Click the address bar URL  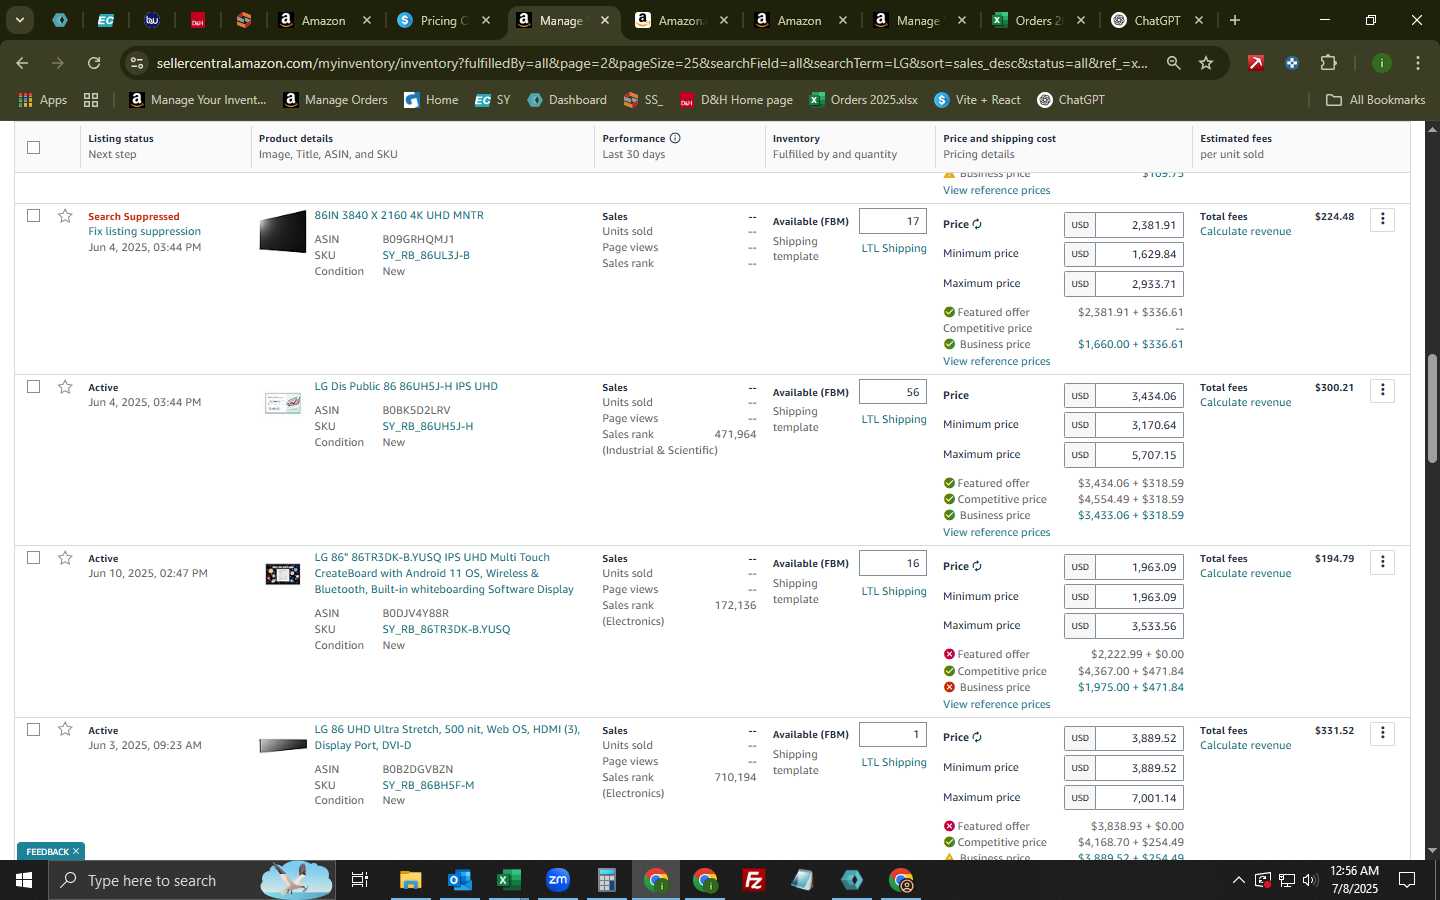click(651, 63)
